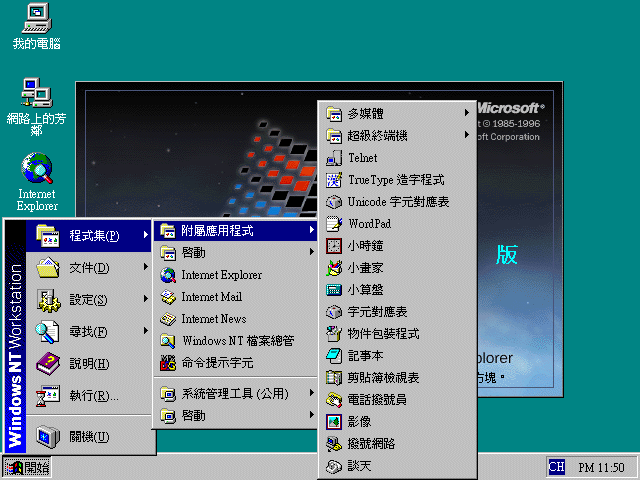640x480 pixels.
Task: Open the 小時鐘 clock icon
Action: pyautogui.click(x=335, y=246)
